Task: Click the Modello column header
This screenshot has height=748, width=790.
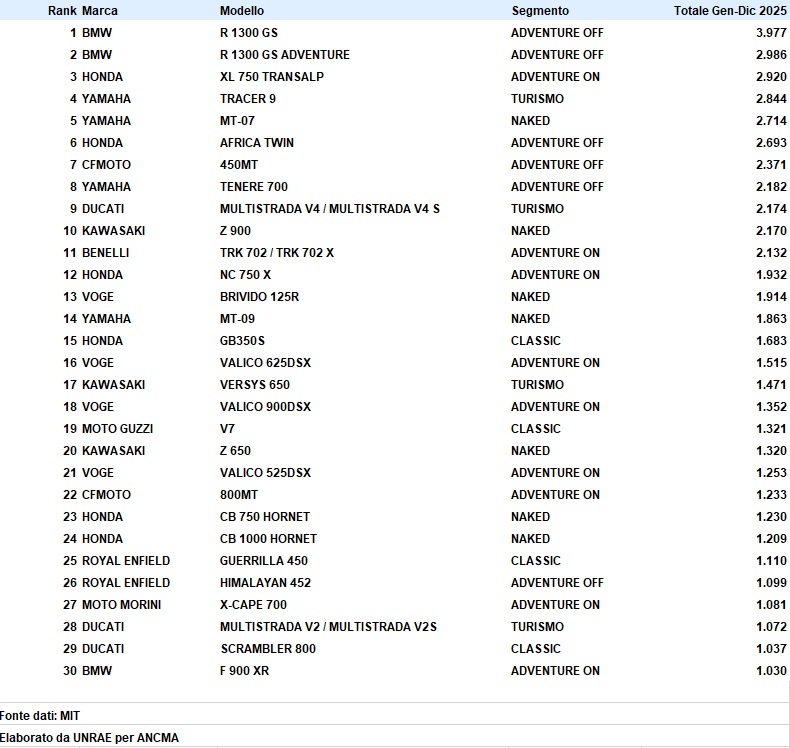Action: click(x=242, y=11)
